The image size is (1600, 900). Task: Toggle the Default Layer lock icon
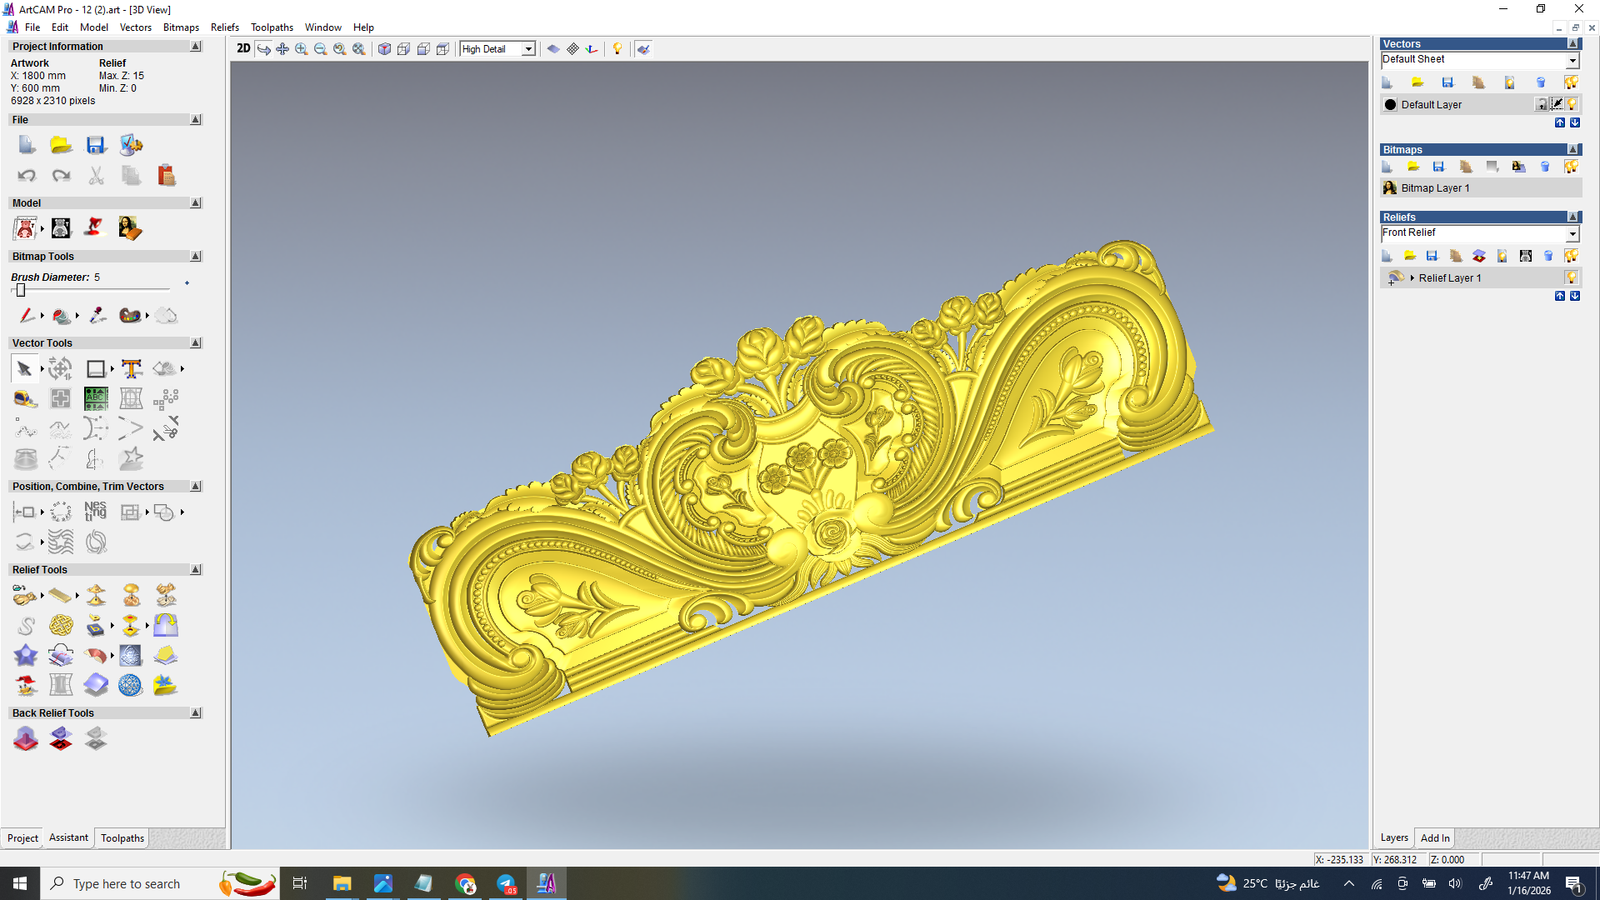(x=1542, y=104)
